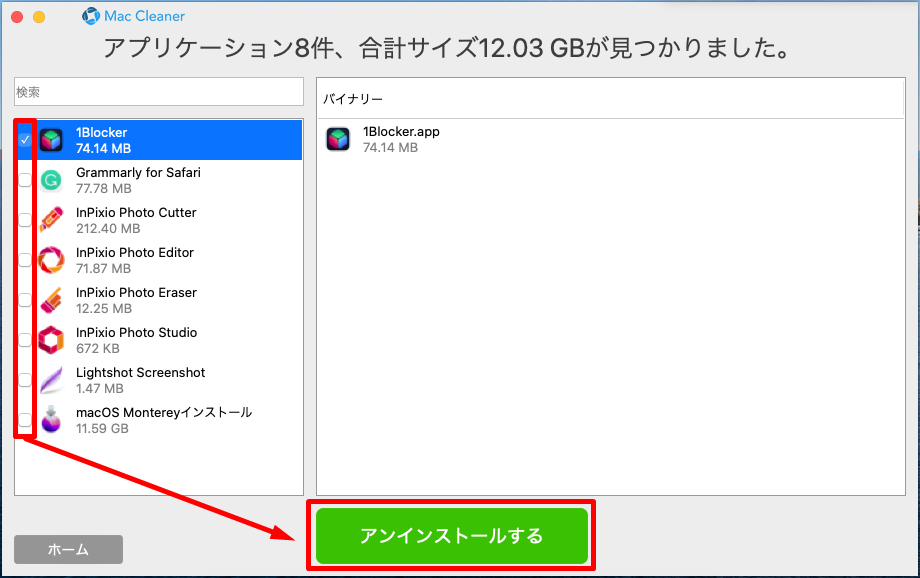This screenshot has width=920, height=578.
Task: Click the 11.59 GB size value
Action: pos(102,428)
